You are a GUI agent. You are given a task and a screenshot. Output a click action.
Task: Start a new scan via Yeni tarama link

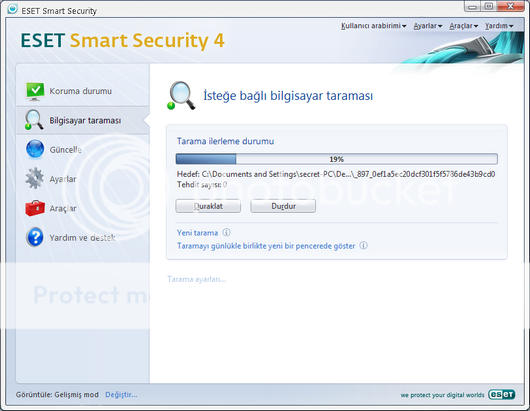coord(197,233)
